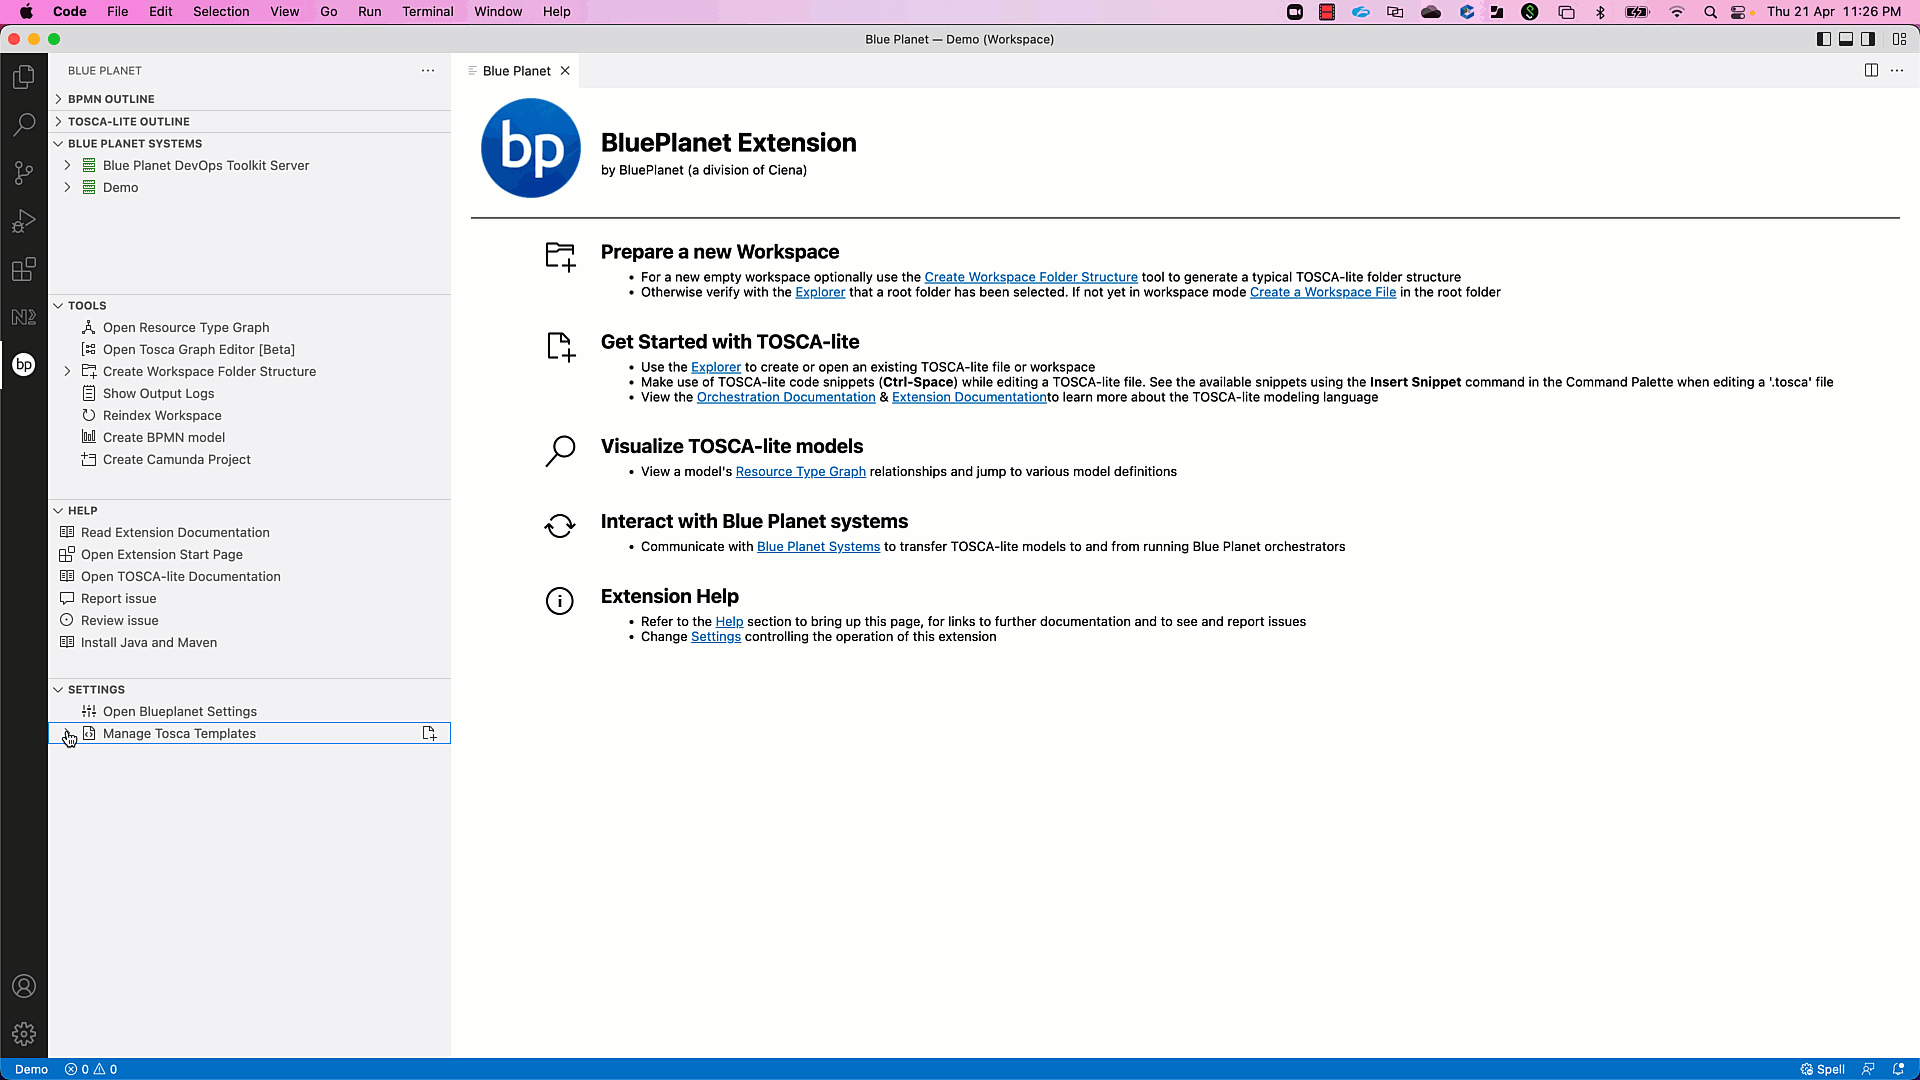
Task: Expand the BPMN OUTLINE section
Action: [x=250, y=99]
